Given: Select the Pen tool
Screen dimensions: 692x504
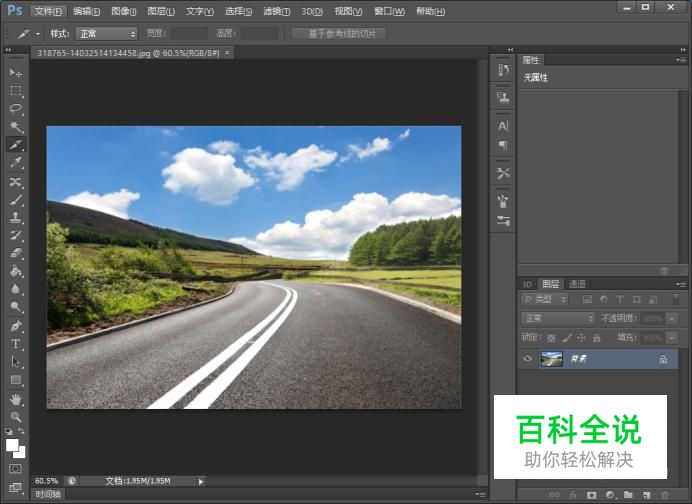Looking at the screenshot, I should coord(16,326).
